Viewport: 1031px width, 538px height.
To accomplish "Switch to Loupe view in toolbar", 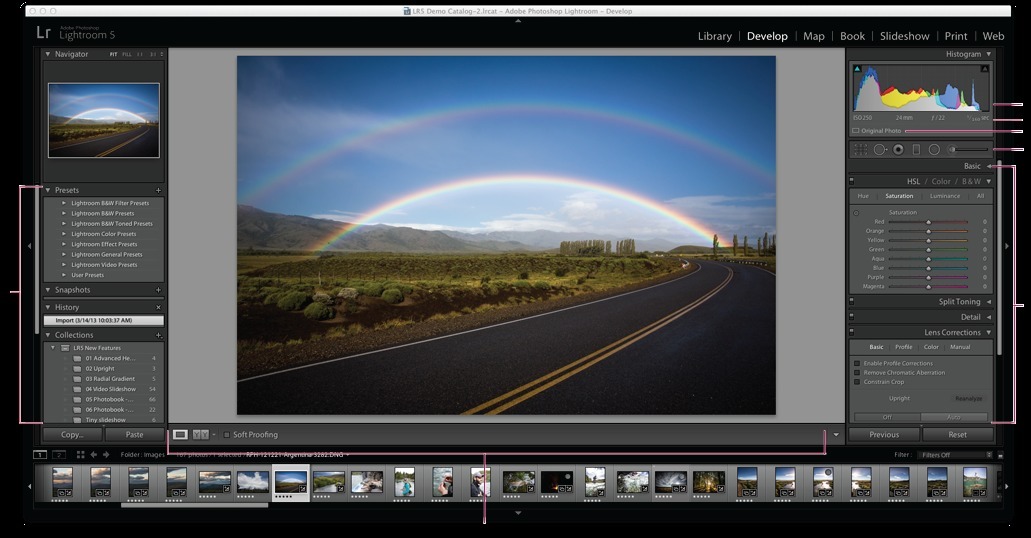I will 180,435.
